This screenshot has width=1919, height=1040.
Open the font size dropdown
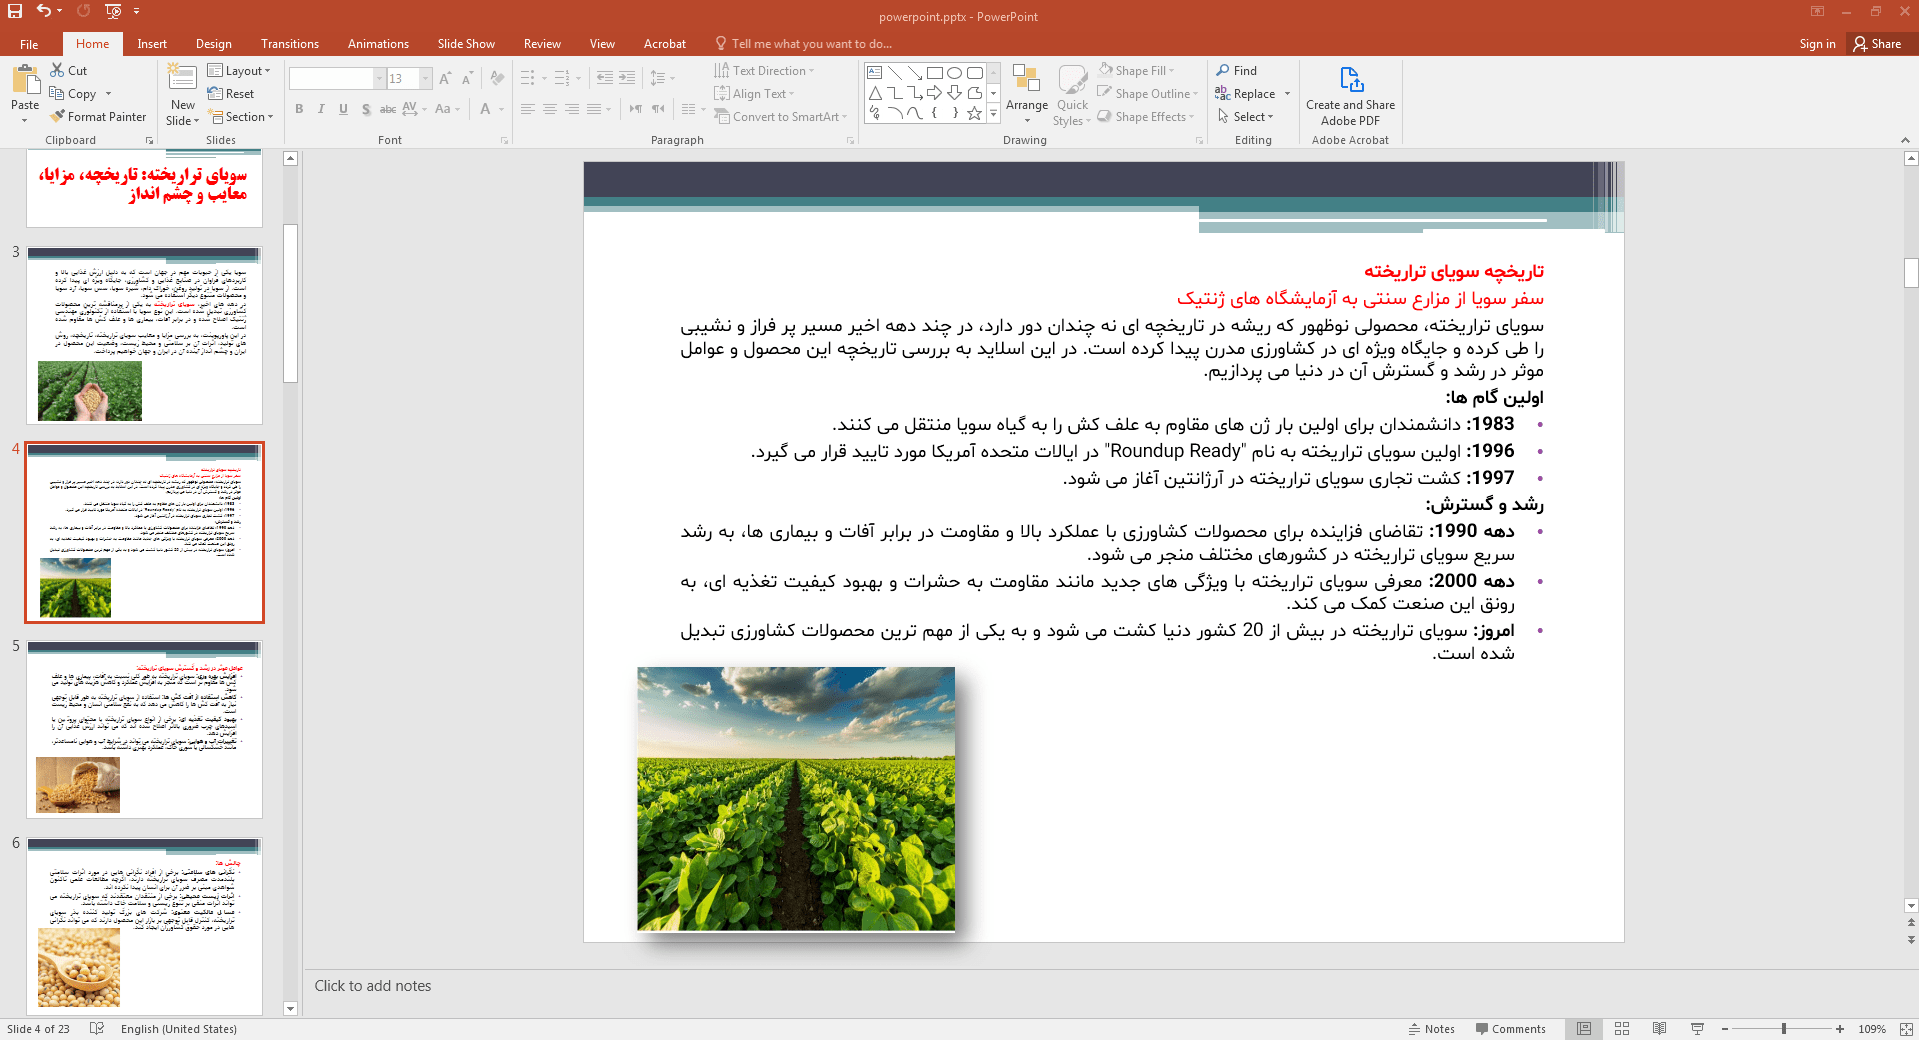426,79
